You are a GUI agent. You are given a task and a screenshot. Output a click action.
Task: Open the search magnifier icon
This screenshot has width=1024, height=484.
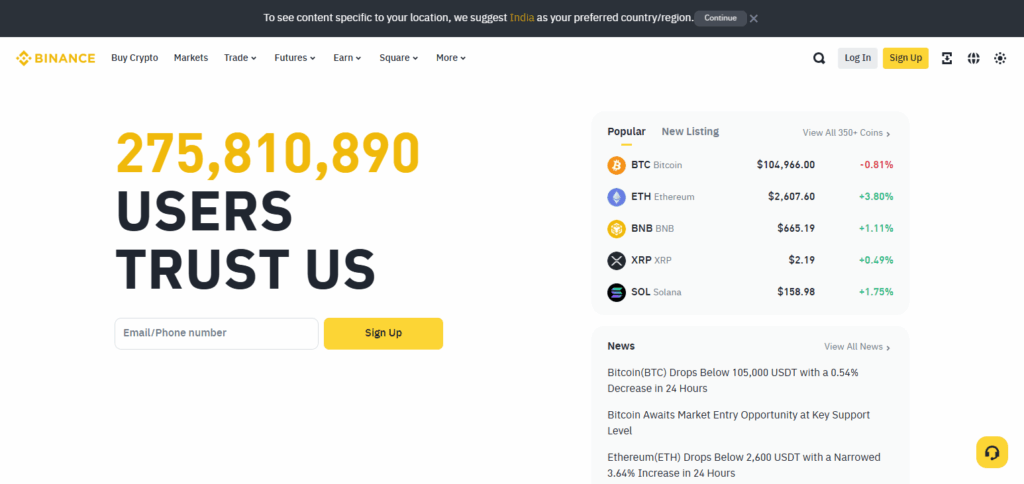819,58
